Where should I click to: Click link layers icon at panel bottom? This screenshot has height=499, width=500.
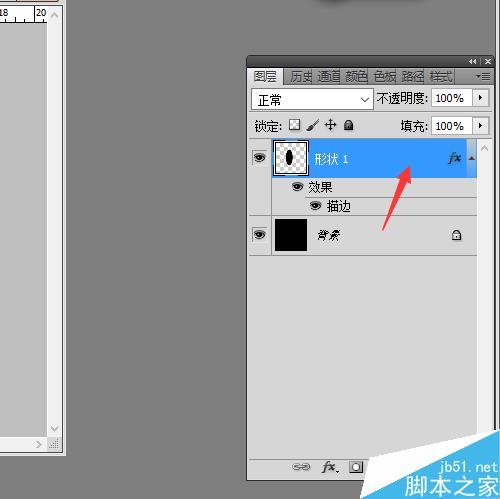pyautogui.click(x=301, y=467)
